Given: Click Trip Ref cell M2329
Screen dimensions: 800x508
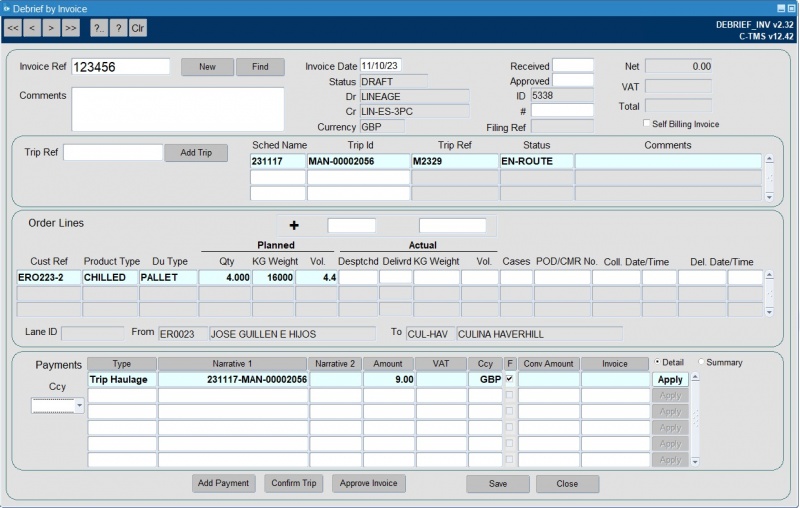Looking at the screenshot, I should [455, 161].
